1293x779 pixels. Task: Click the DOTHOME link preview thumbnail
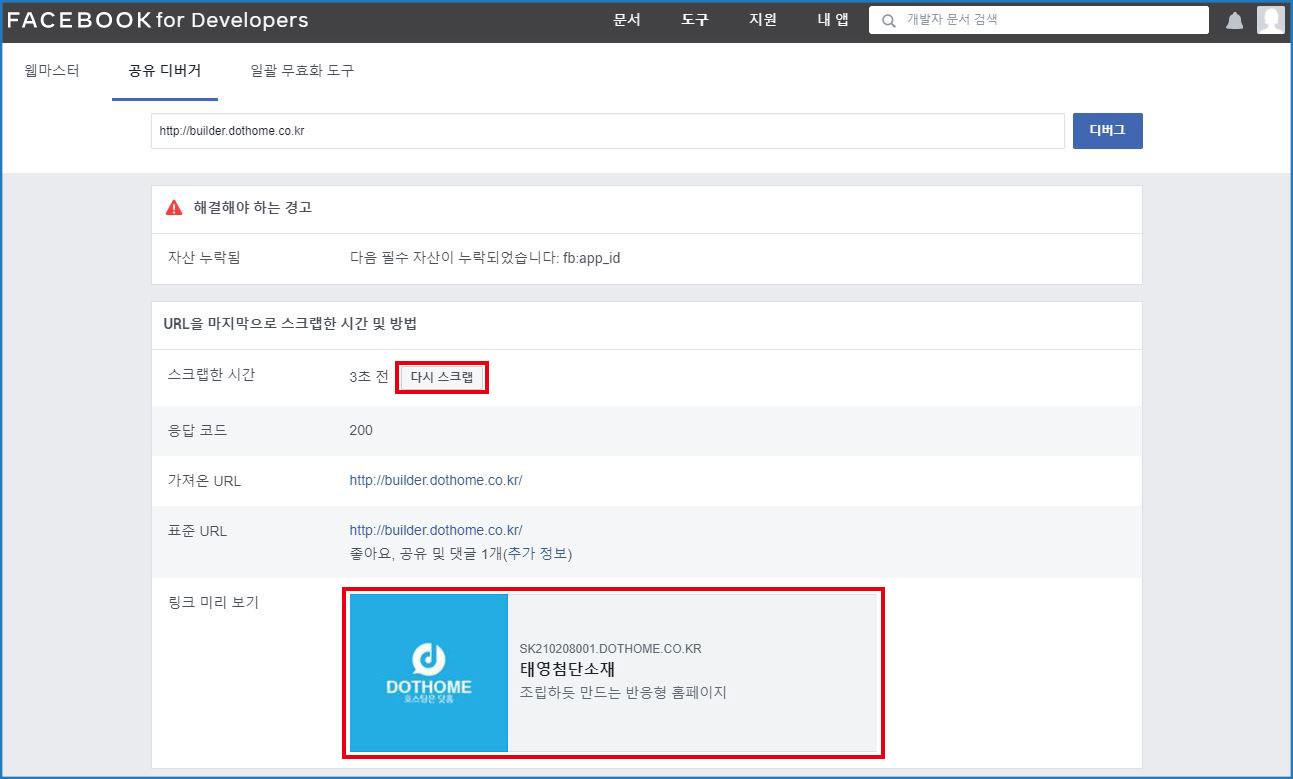(x=429, y=673)
